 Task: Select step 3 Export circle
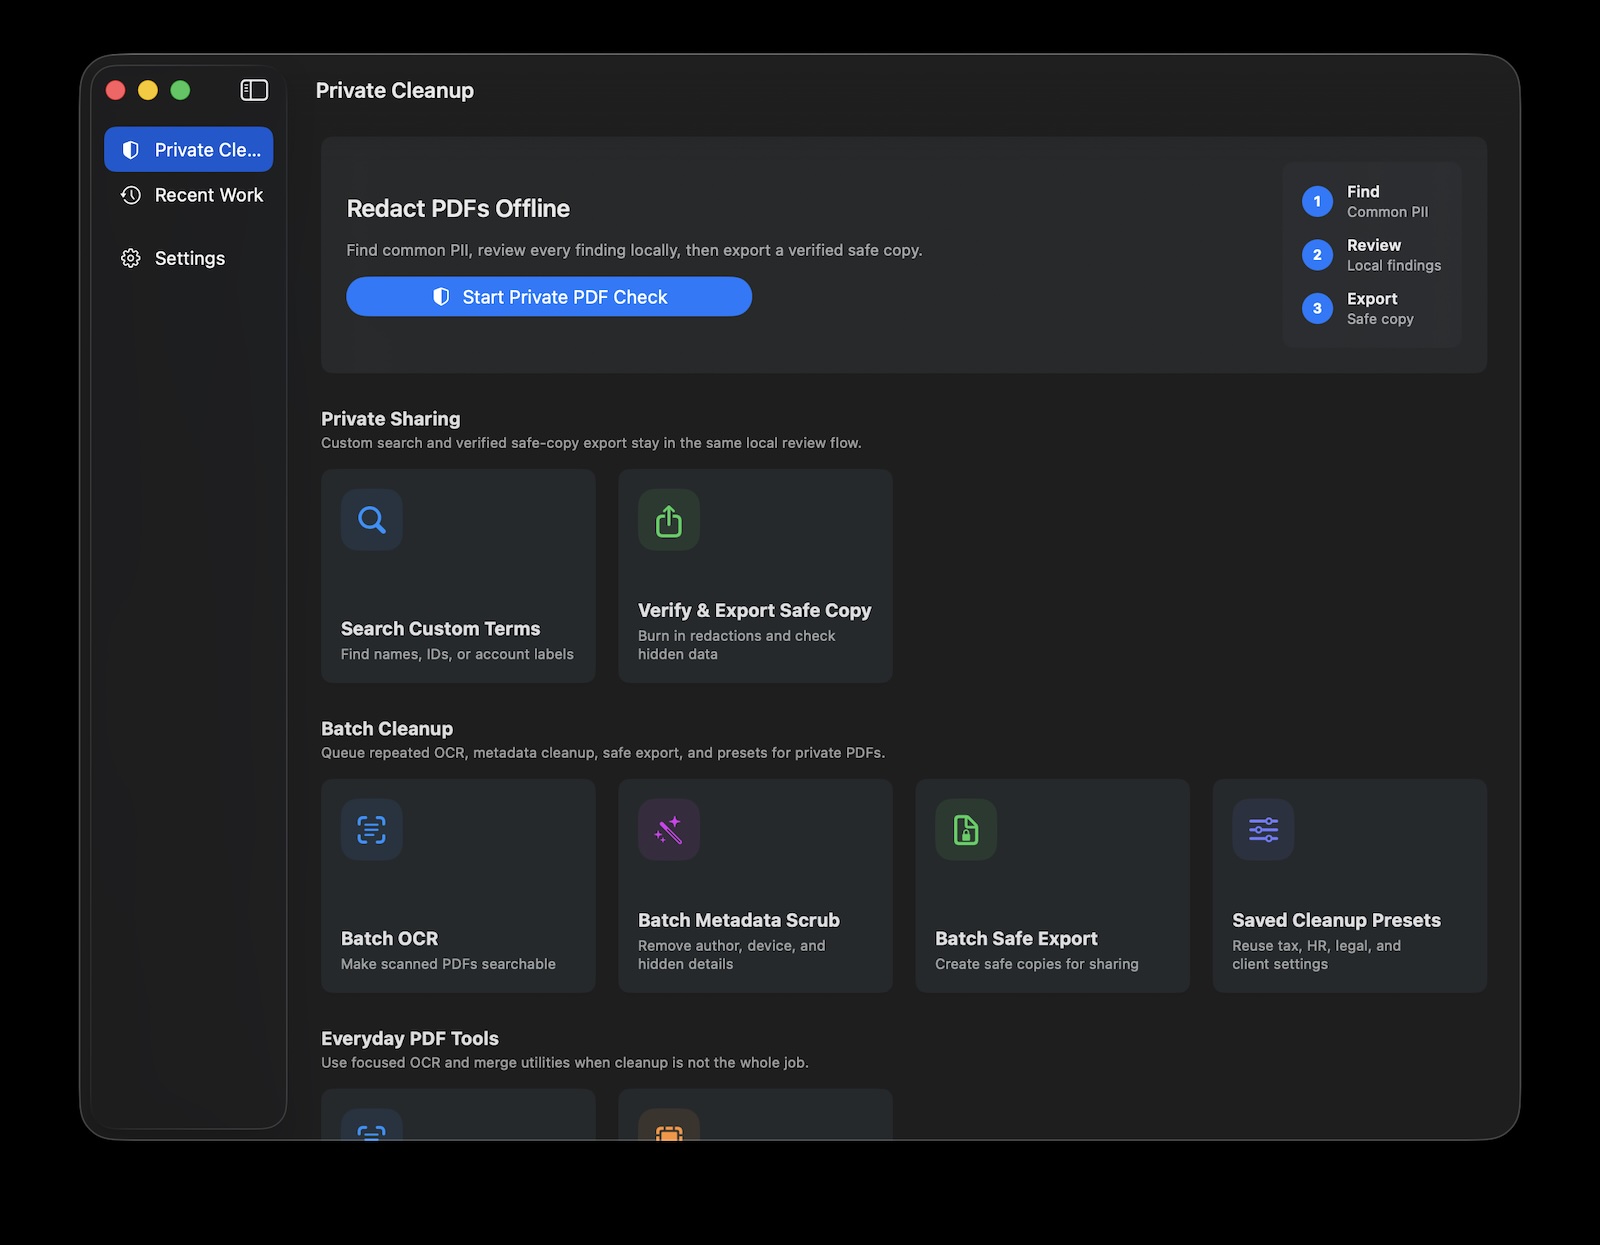(1317, 308)
